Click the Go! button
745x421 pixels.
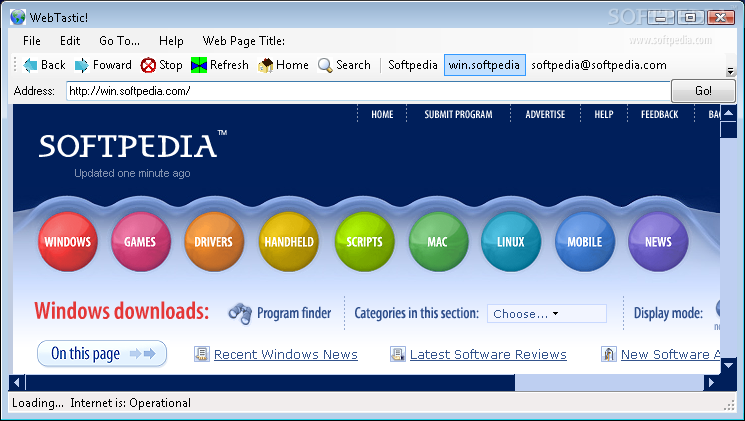click(x=703, y=91)
